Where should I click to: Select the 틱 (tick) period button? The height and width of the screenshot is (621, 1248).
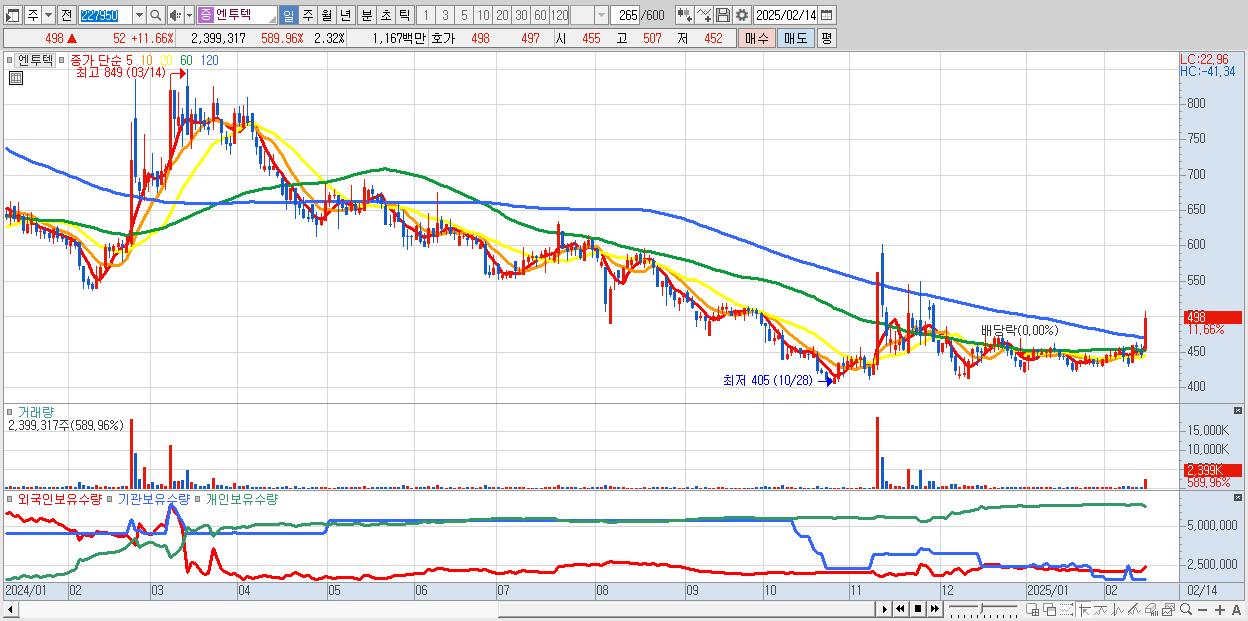coord(404,15)
